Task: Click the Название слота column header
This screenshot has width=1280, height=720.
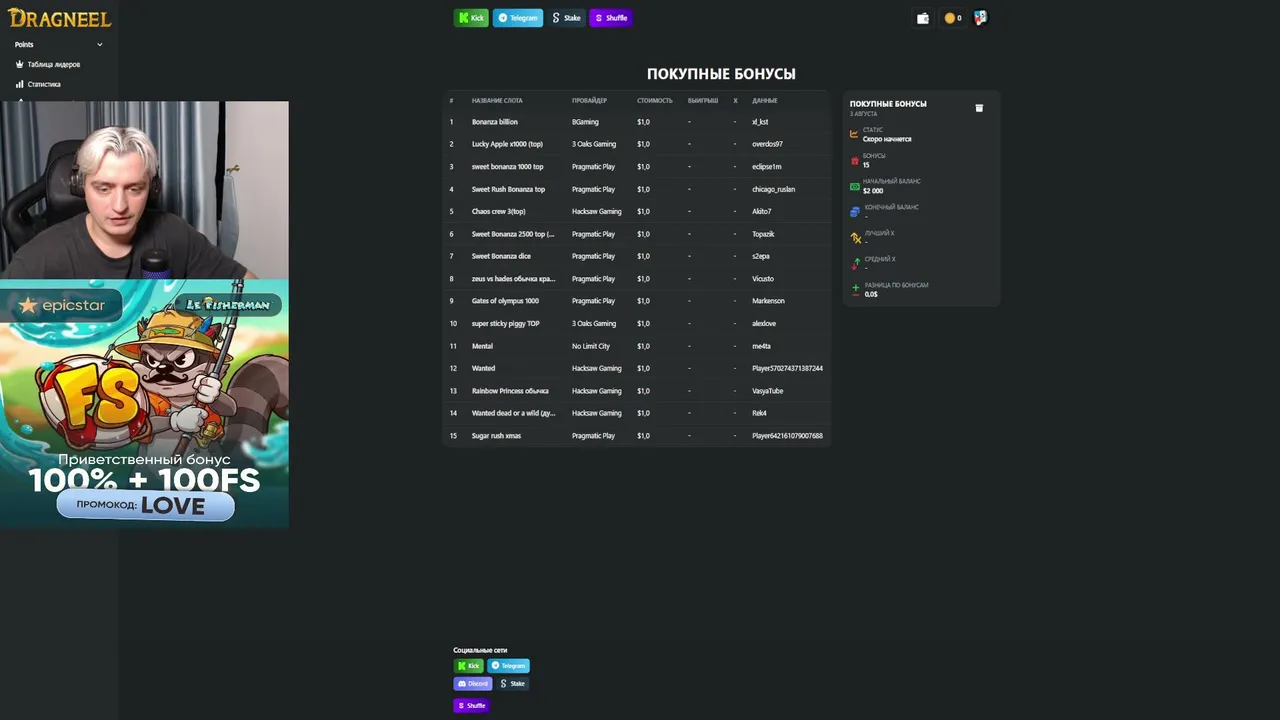Action: point(497,101)
